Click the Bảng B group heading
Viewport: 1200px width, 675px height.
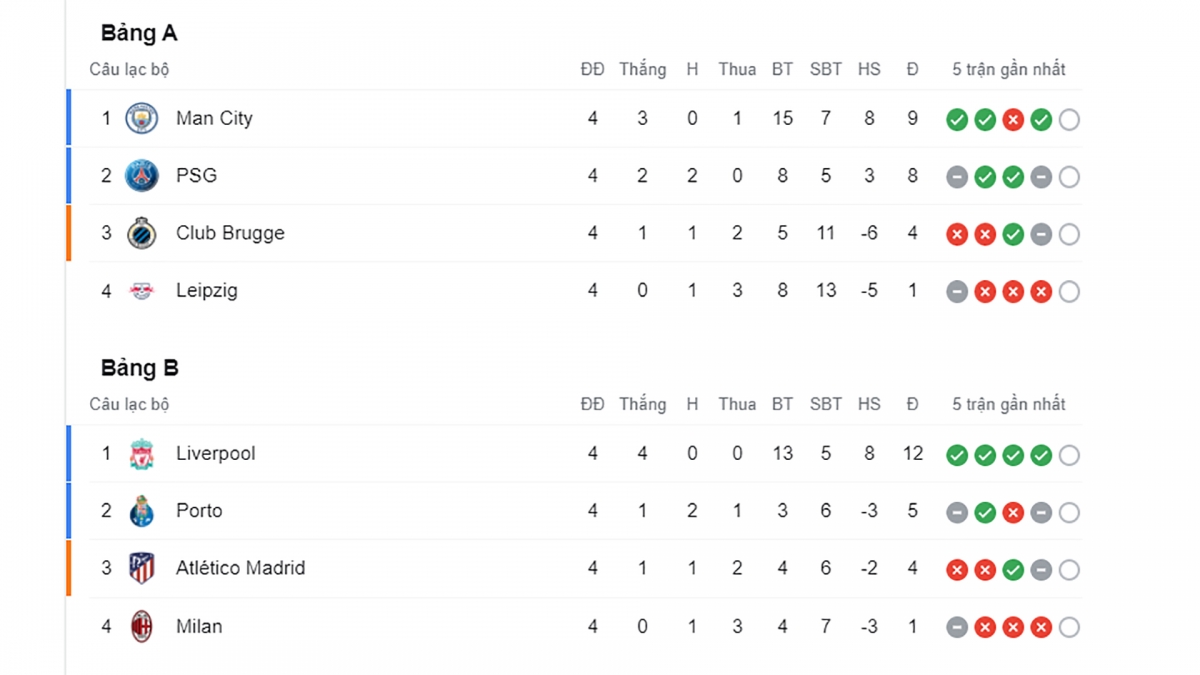tap(139, 368)
